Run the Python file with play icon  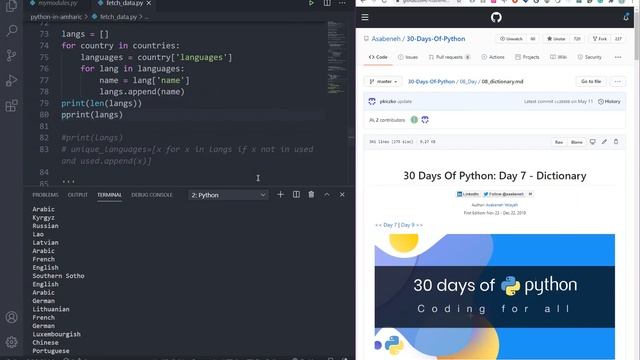pyautogui.click(x=311, y=3)
